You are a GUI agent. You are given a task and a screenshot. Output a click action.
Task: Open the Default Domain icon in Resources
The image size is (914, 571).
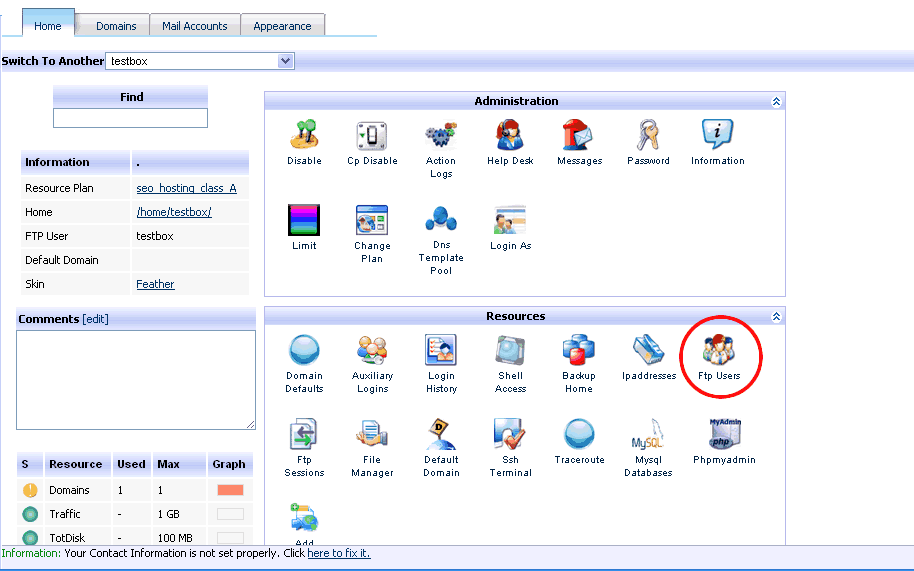click(x=441, y=434)
